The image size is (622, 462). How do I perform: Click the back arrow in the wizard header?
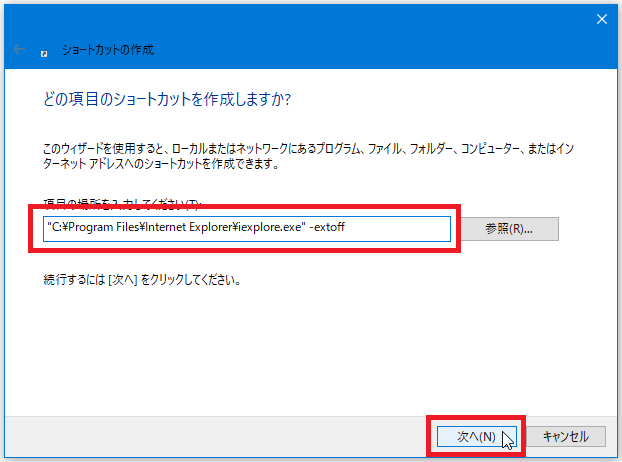[19, 49]
